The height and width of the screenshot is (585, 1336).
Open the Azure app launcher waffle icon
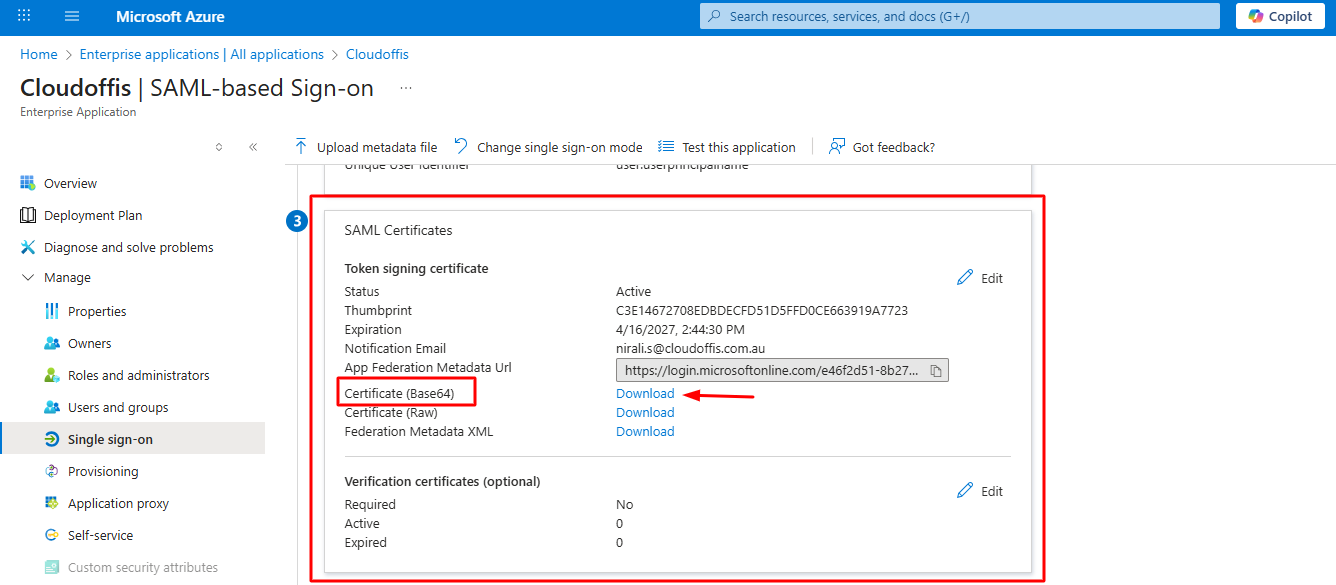click(24, 16)
